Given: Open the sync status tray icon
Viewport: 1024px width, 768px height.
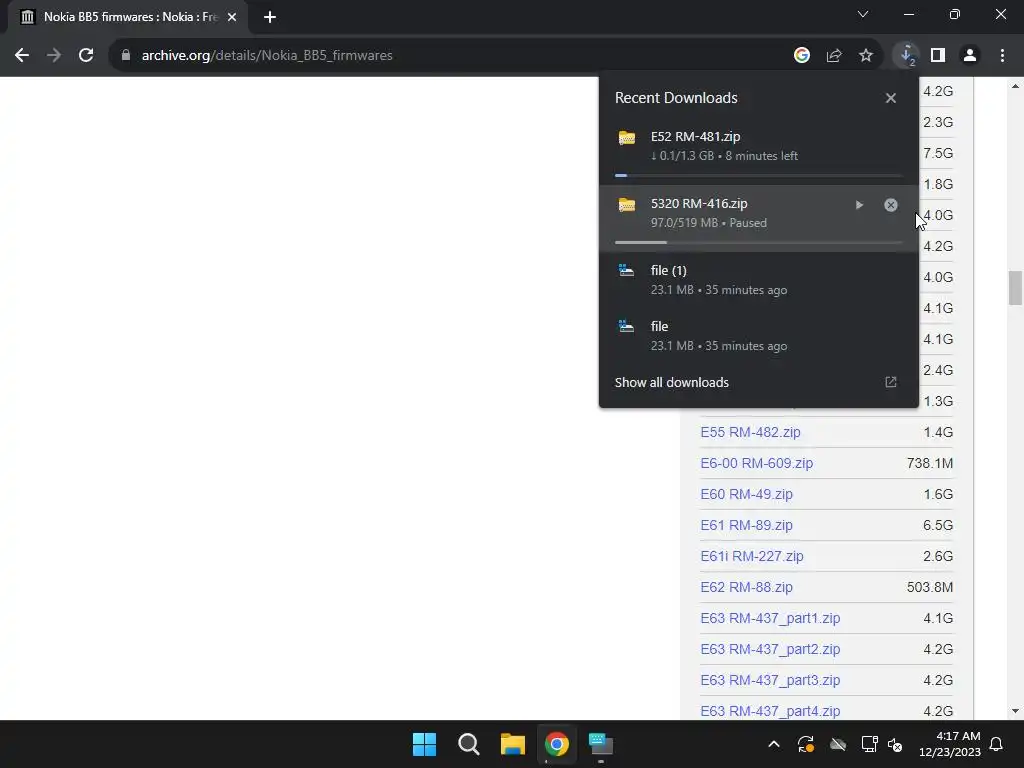Looking at the screenshot, I should (x=806, y=744).
